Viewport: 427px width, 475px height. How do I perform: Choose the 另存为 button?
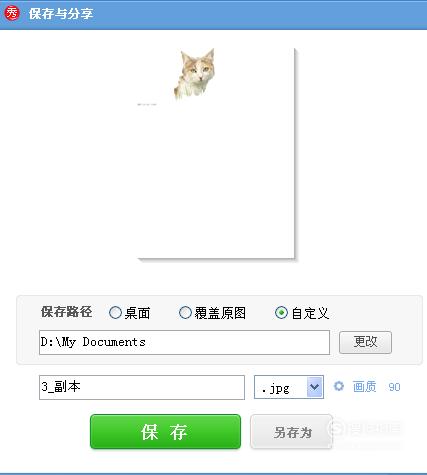[291, 432]
